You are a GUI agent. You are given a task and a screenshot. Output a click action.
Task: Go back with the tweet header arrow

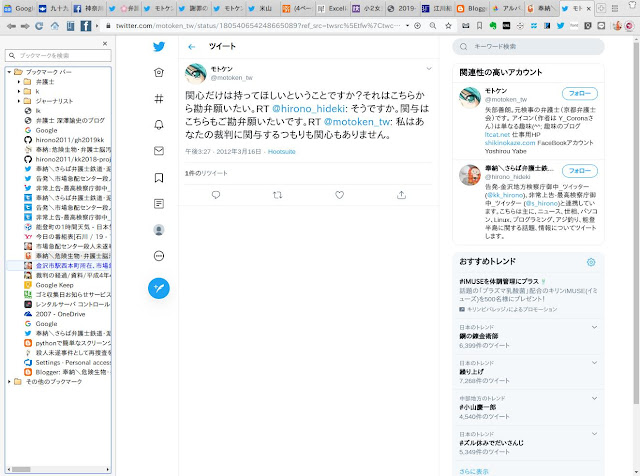pos(191,47)
